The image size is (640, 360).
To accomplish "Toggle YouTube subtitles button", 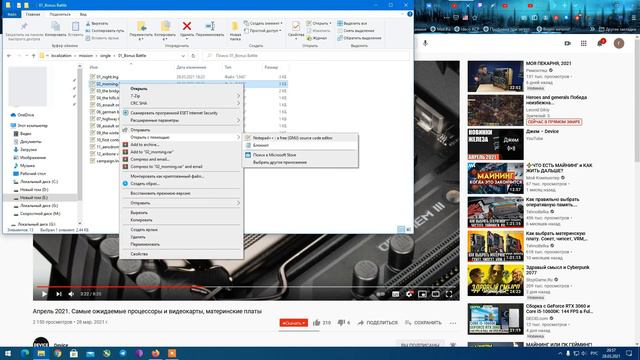I will [396, 294].
